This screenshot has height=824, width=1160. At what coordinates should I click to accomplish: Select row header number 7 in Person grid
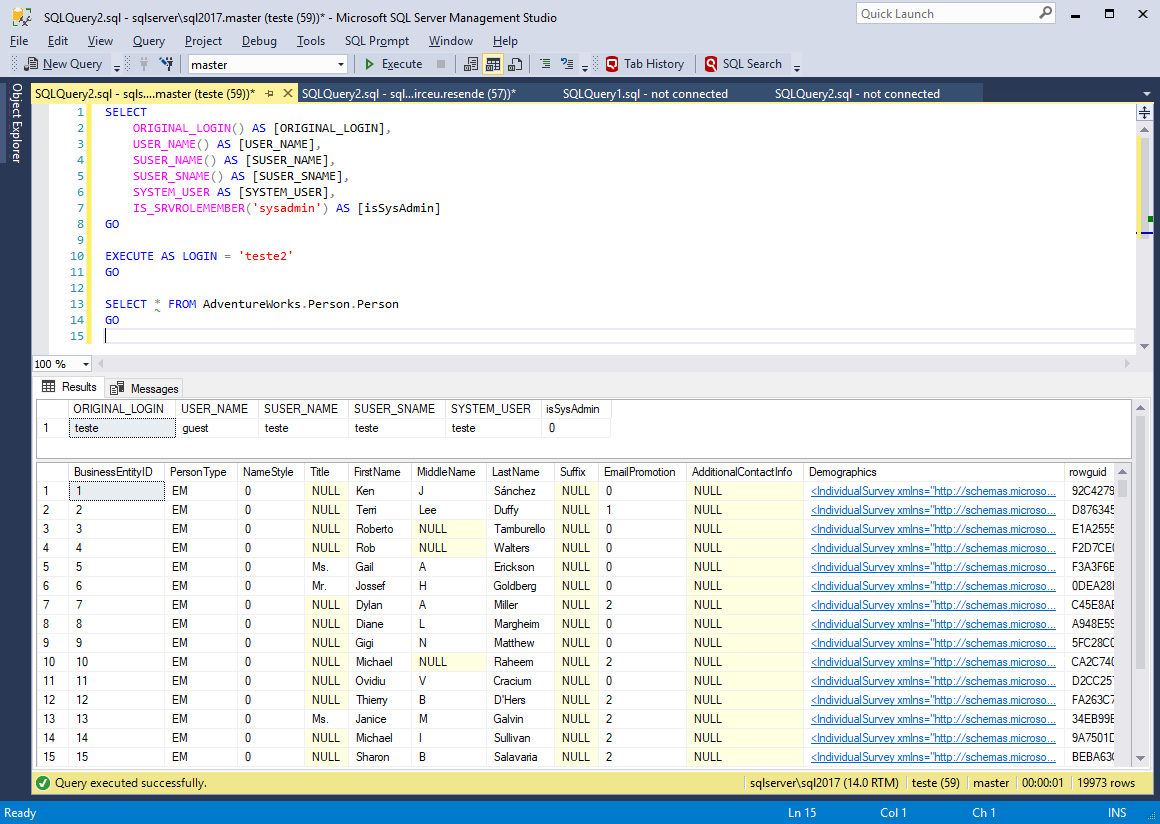pyautogui.click(x=52, y=605)
